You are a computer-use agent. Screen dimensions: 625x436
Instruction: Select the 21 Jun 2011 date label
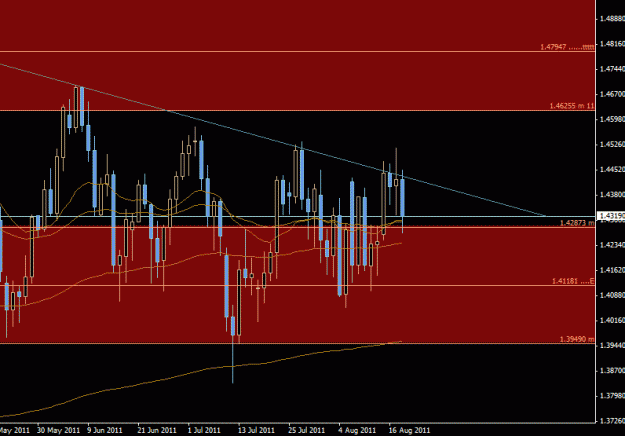(157, 430)
